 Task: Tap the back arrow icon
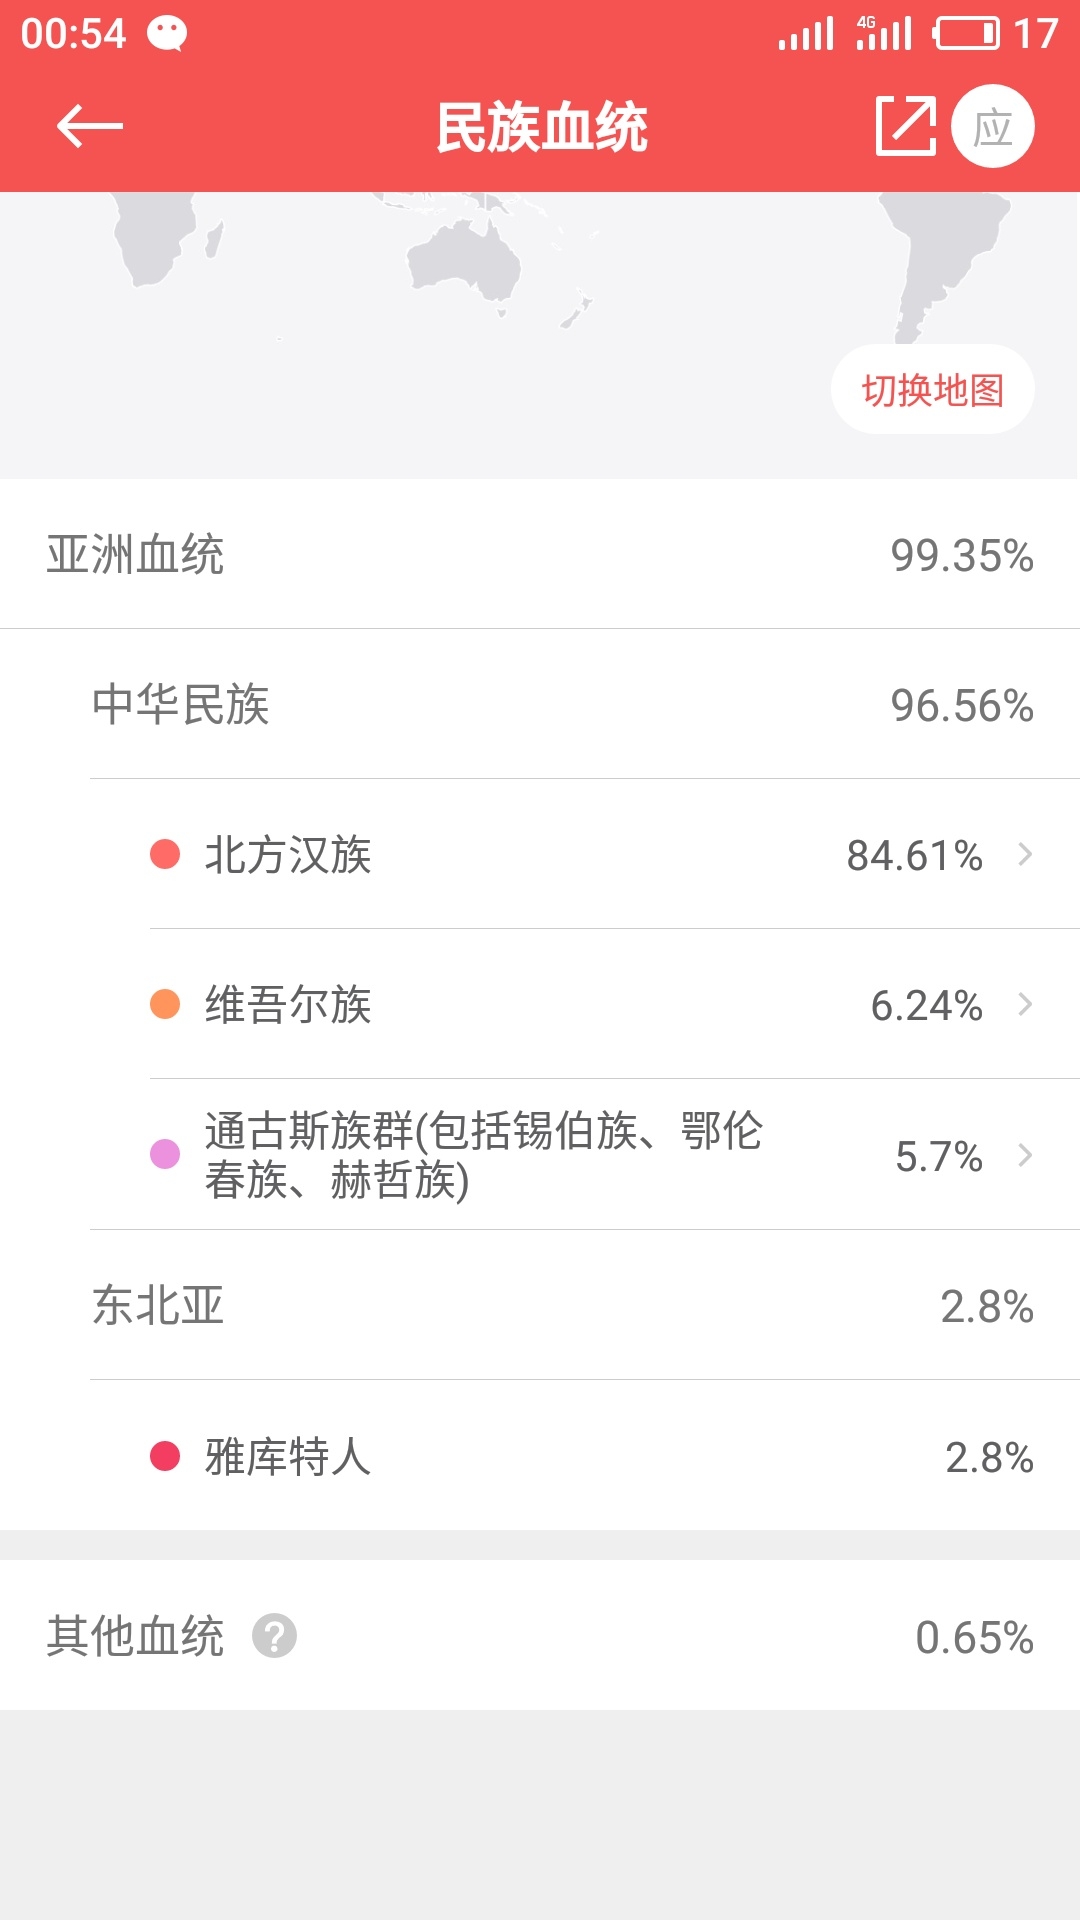89,127
